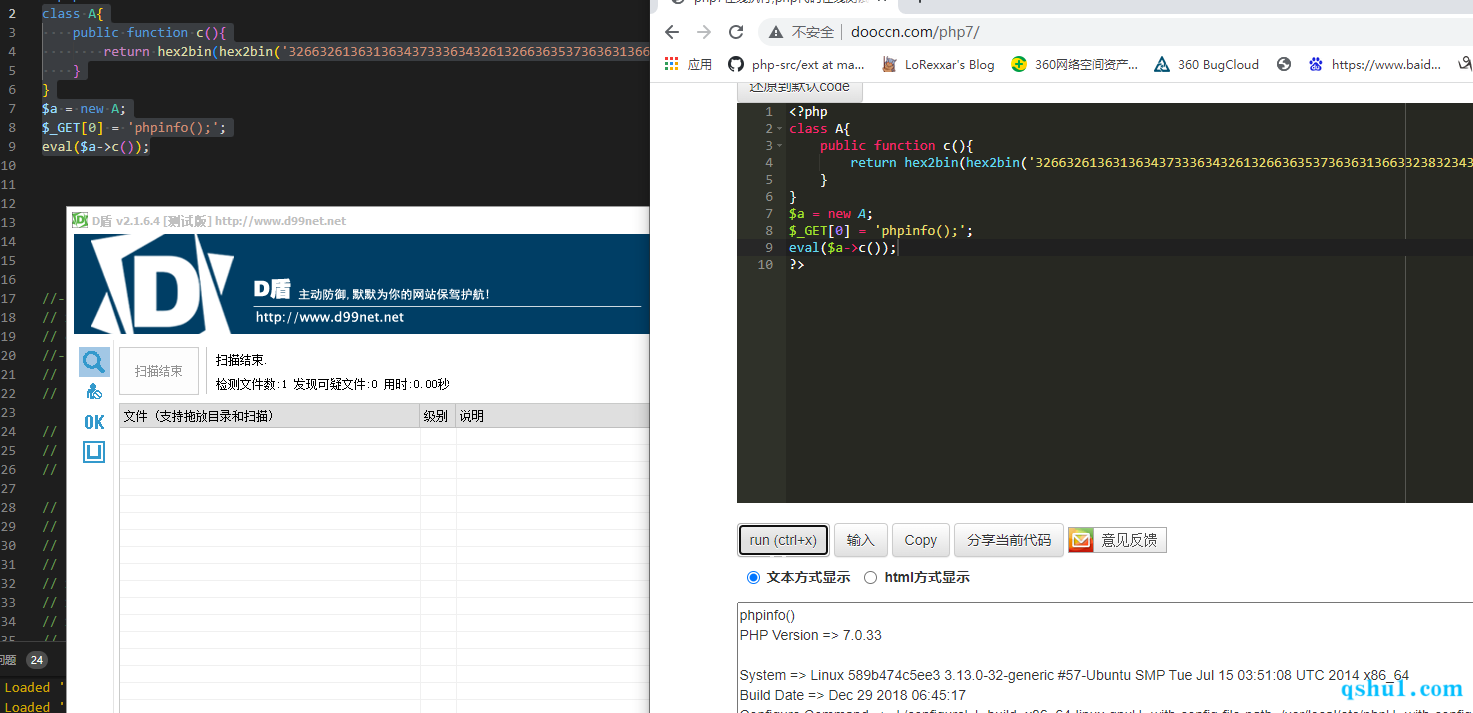The image size is (1473, 713).
Task: Click the 还原到默认code button
Action: point(799,88)
